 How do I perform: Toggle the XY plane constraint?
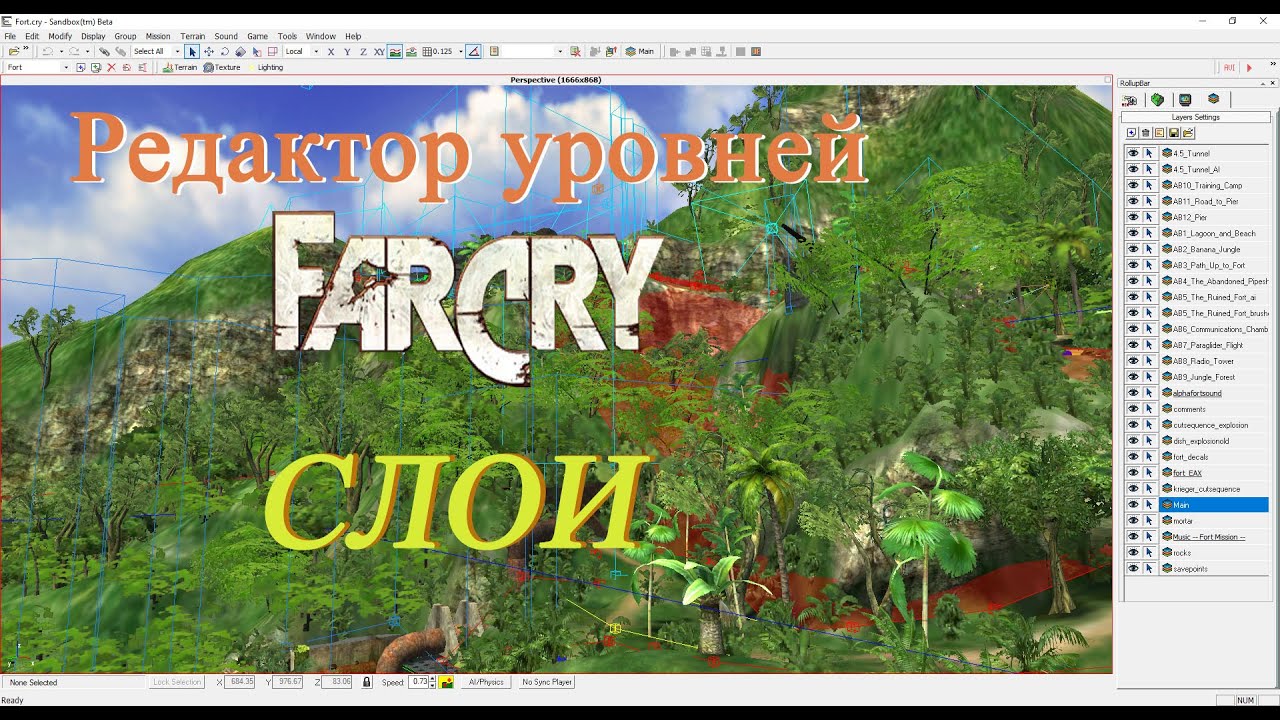tap(379, 51)
